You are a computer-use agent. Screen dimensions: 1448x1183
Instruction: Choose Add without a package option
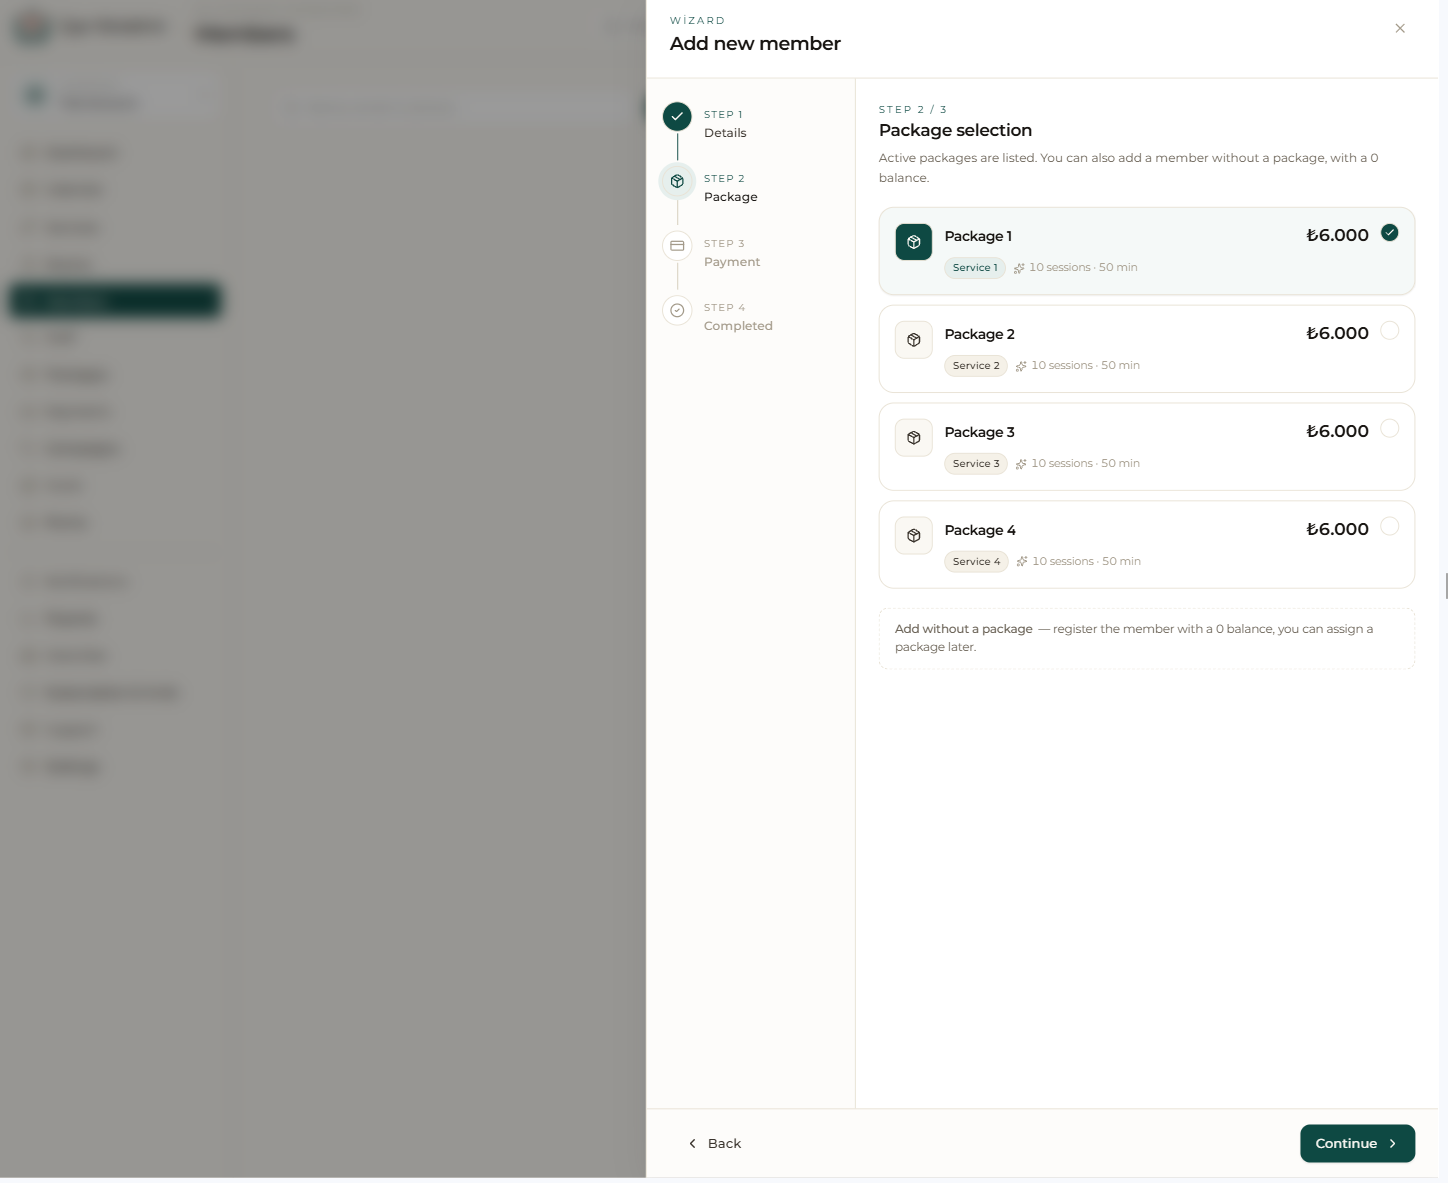point(1146,638)
